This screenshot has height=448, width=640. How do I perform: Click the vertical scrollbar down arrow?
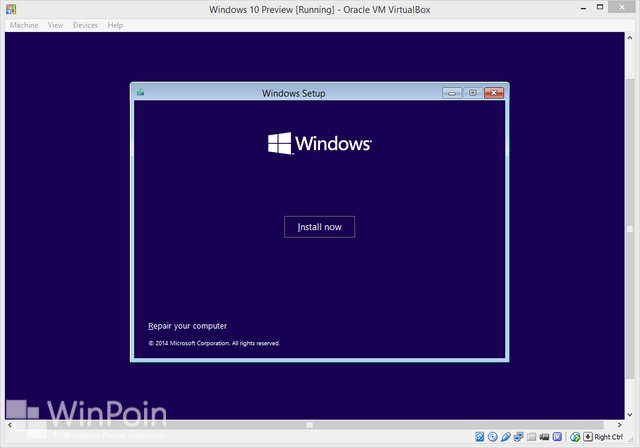click(x=629, y=415)
